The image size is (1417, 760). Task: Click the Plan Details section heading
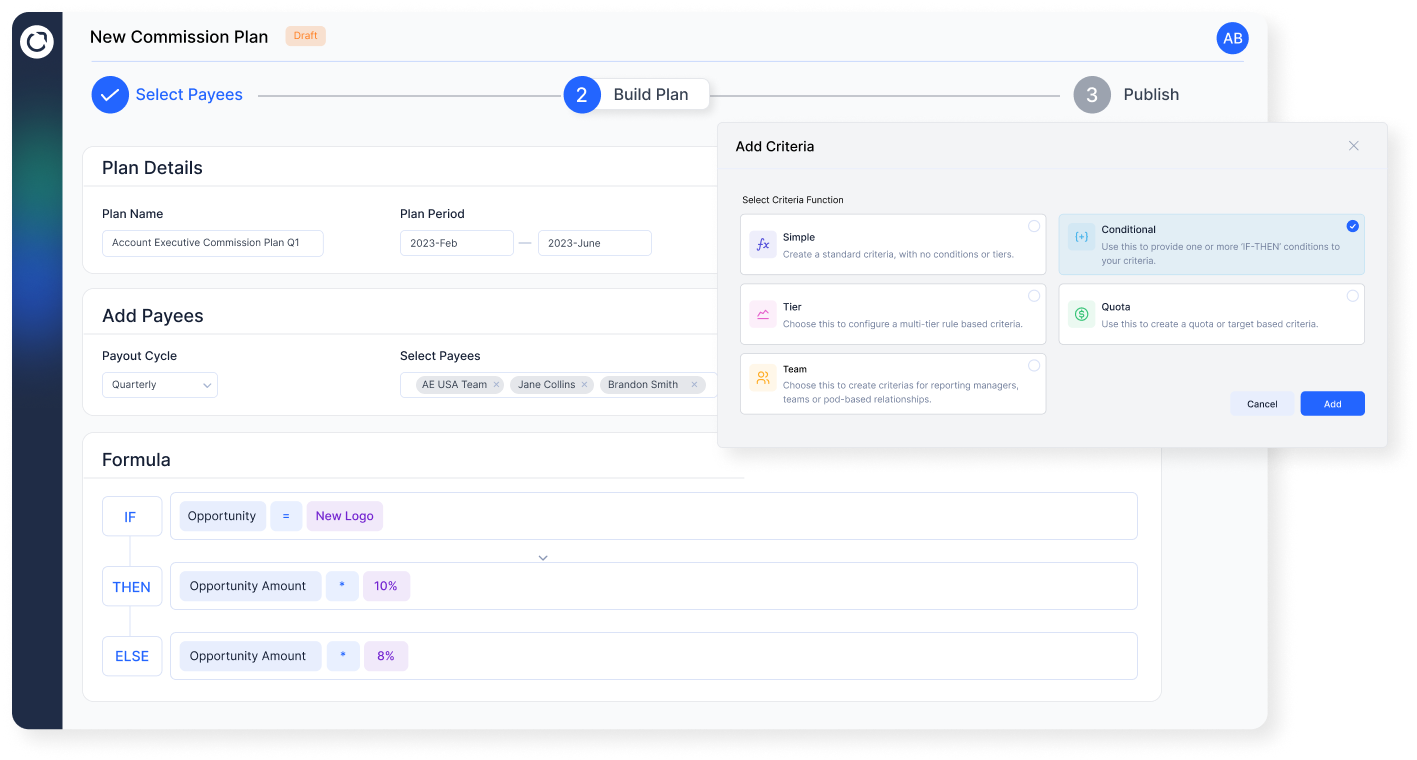(152, 168)
